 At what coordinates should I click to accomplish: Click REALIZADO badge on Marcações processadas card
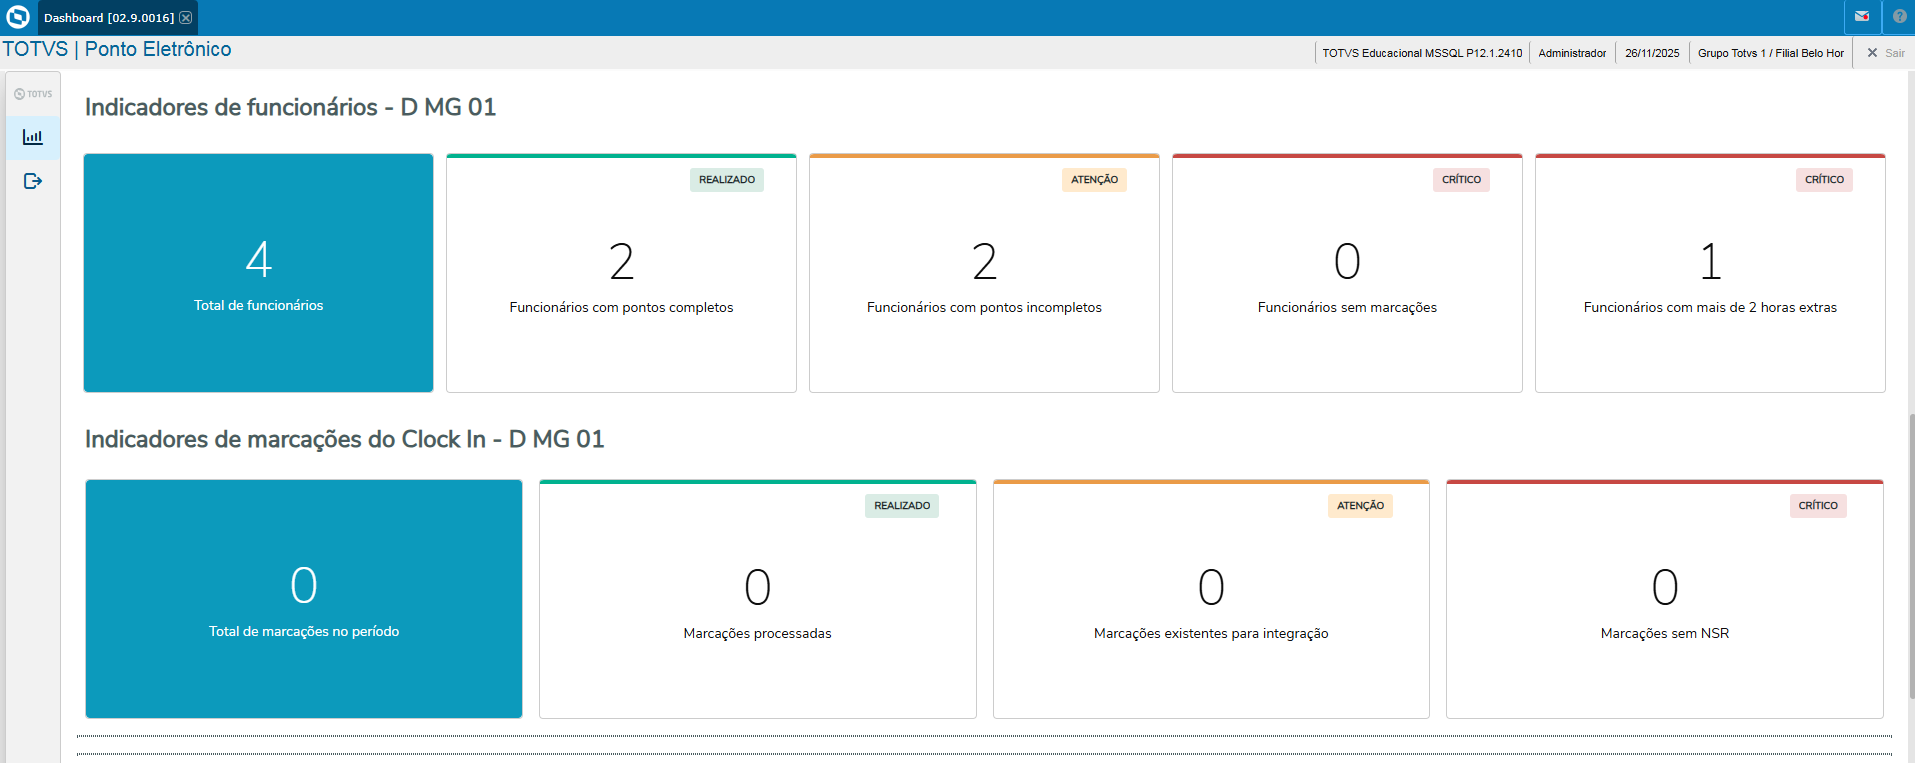(x=902, y=506)
